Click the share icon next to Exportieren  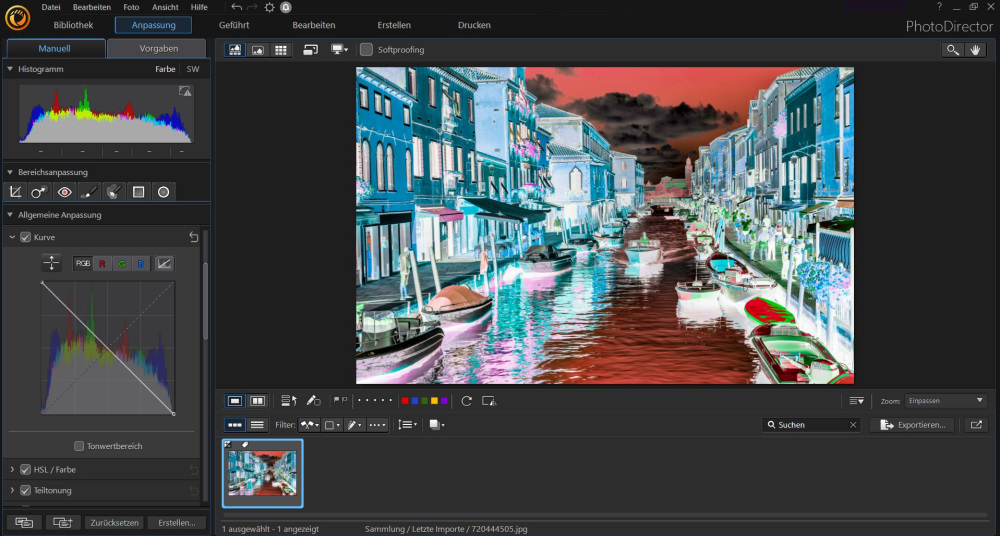click(x=976, y=425)
